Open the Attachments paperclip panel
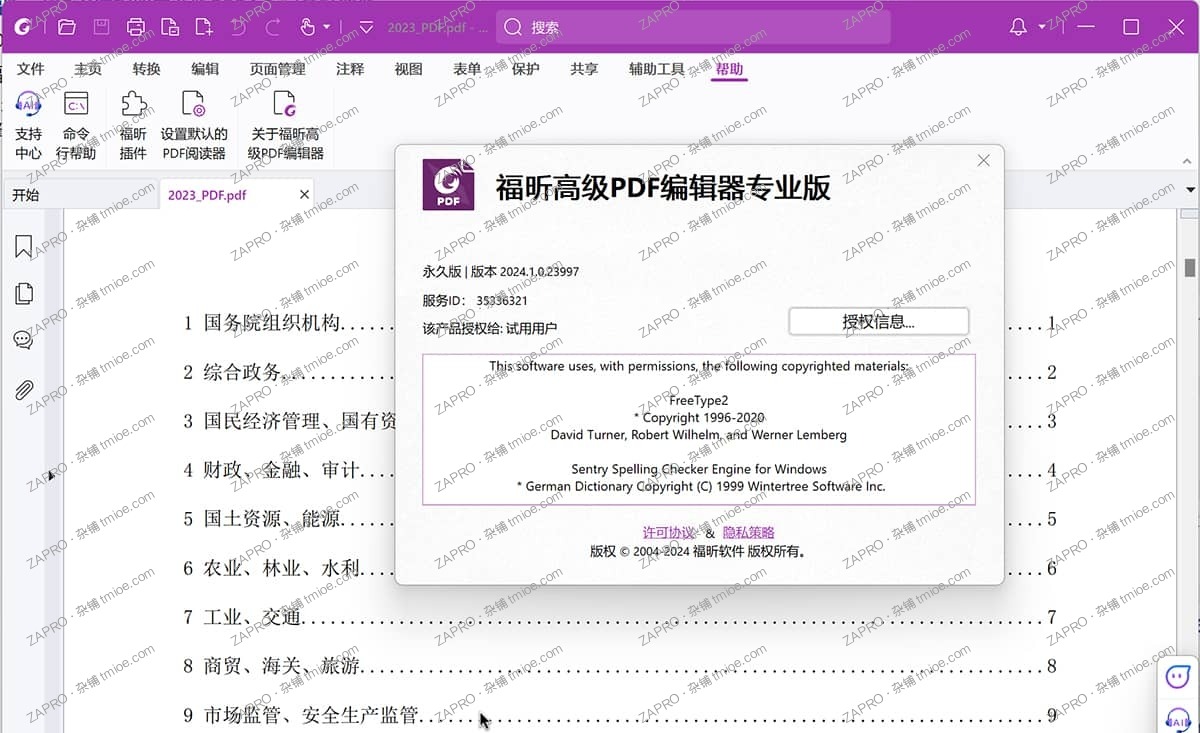1200x733 pixels. click(23, 390)
